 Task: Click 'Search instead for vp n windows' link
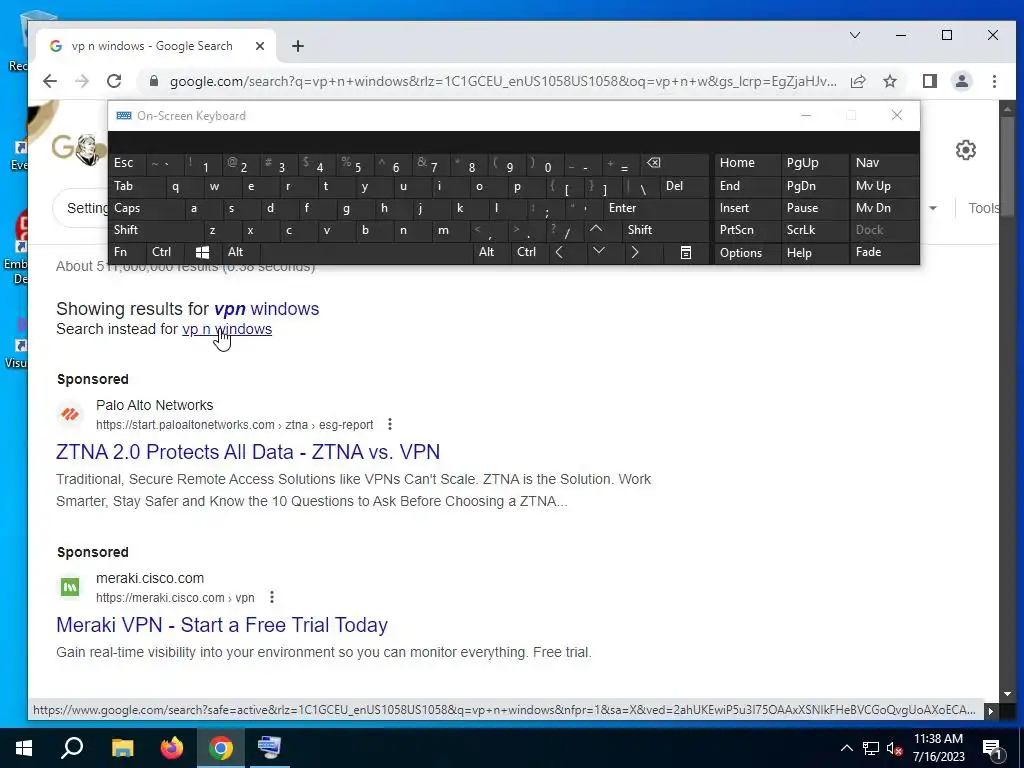pyautogui.click(x=227, y=329)
